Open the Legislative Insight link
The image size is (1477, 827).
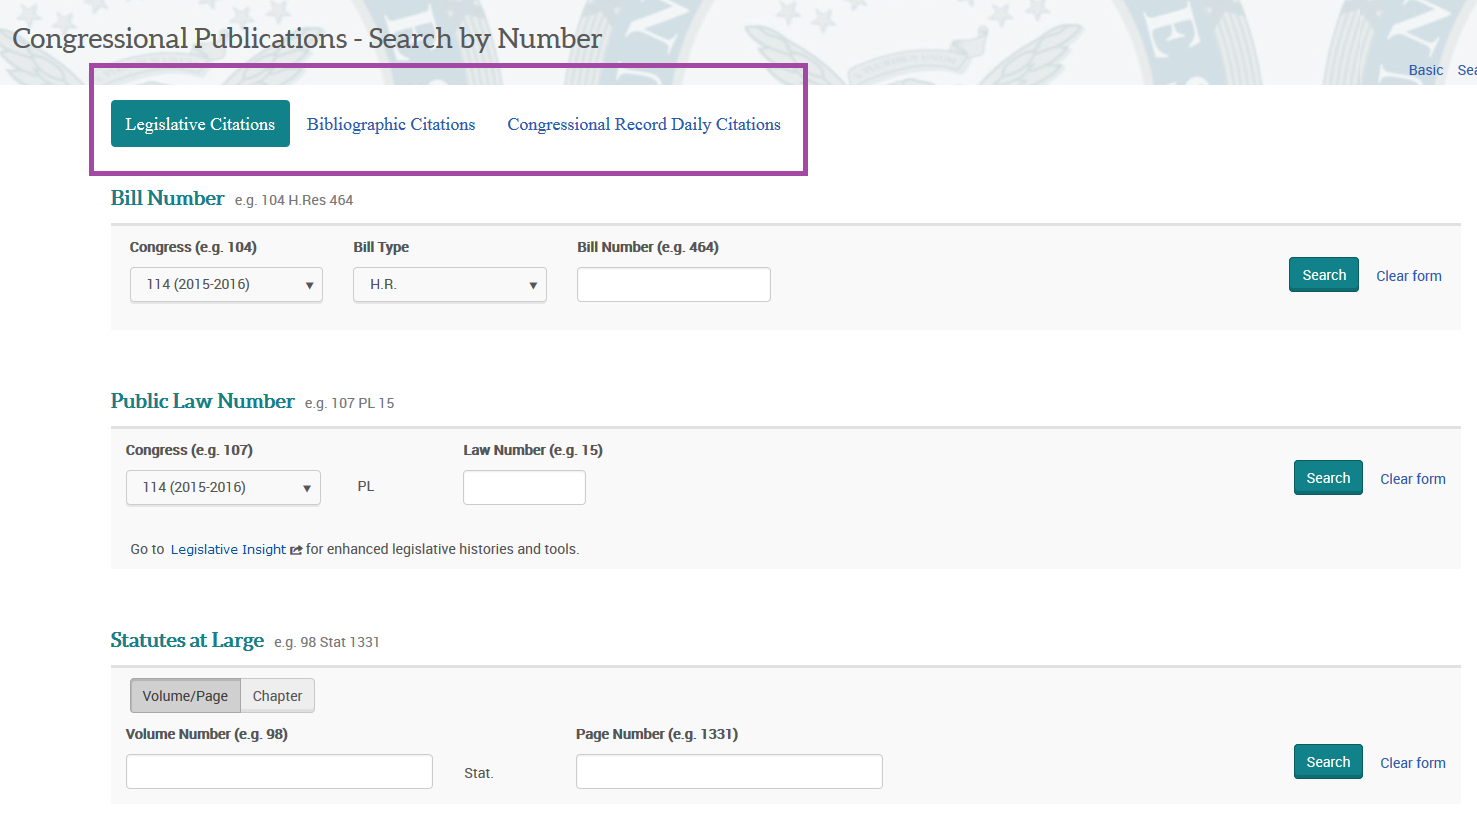click(x=228, y=549)
